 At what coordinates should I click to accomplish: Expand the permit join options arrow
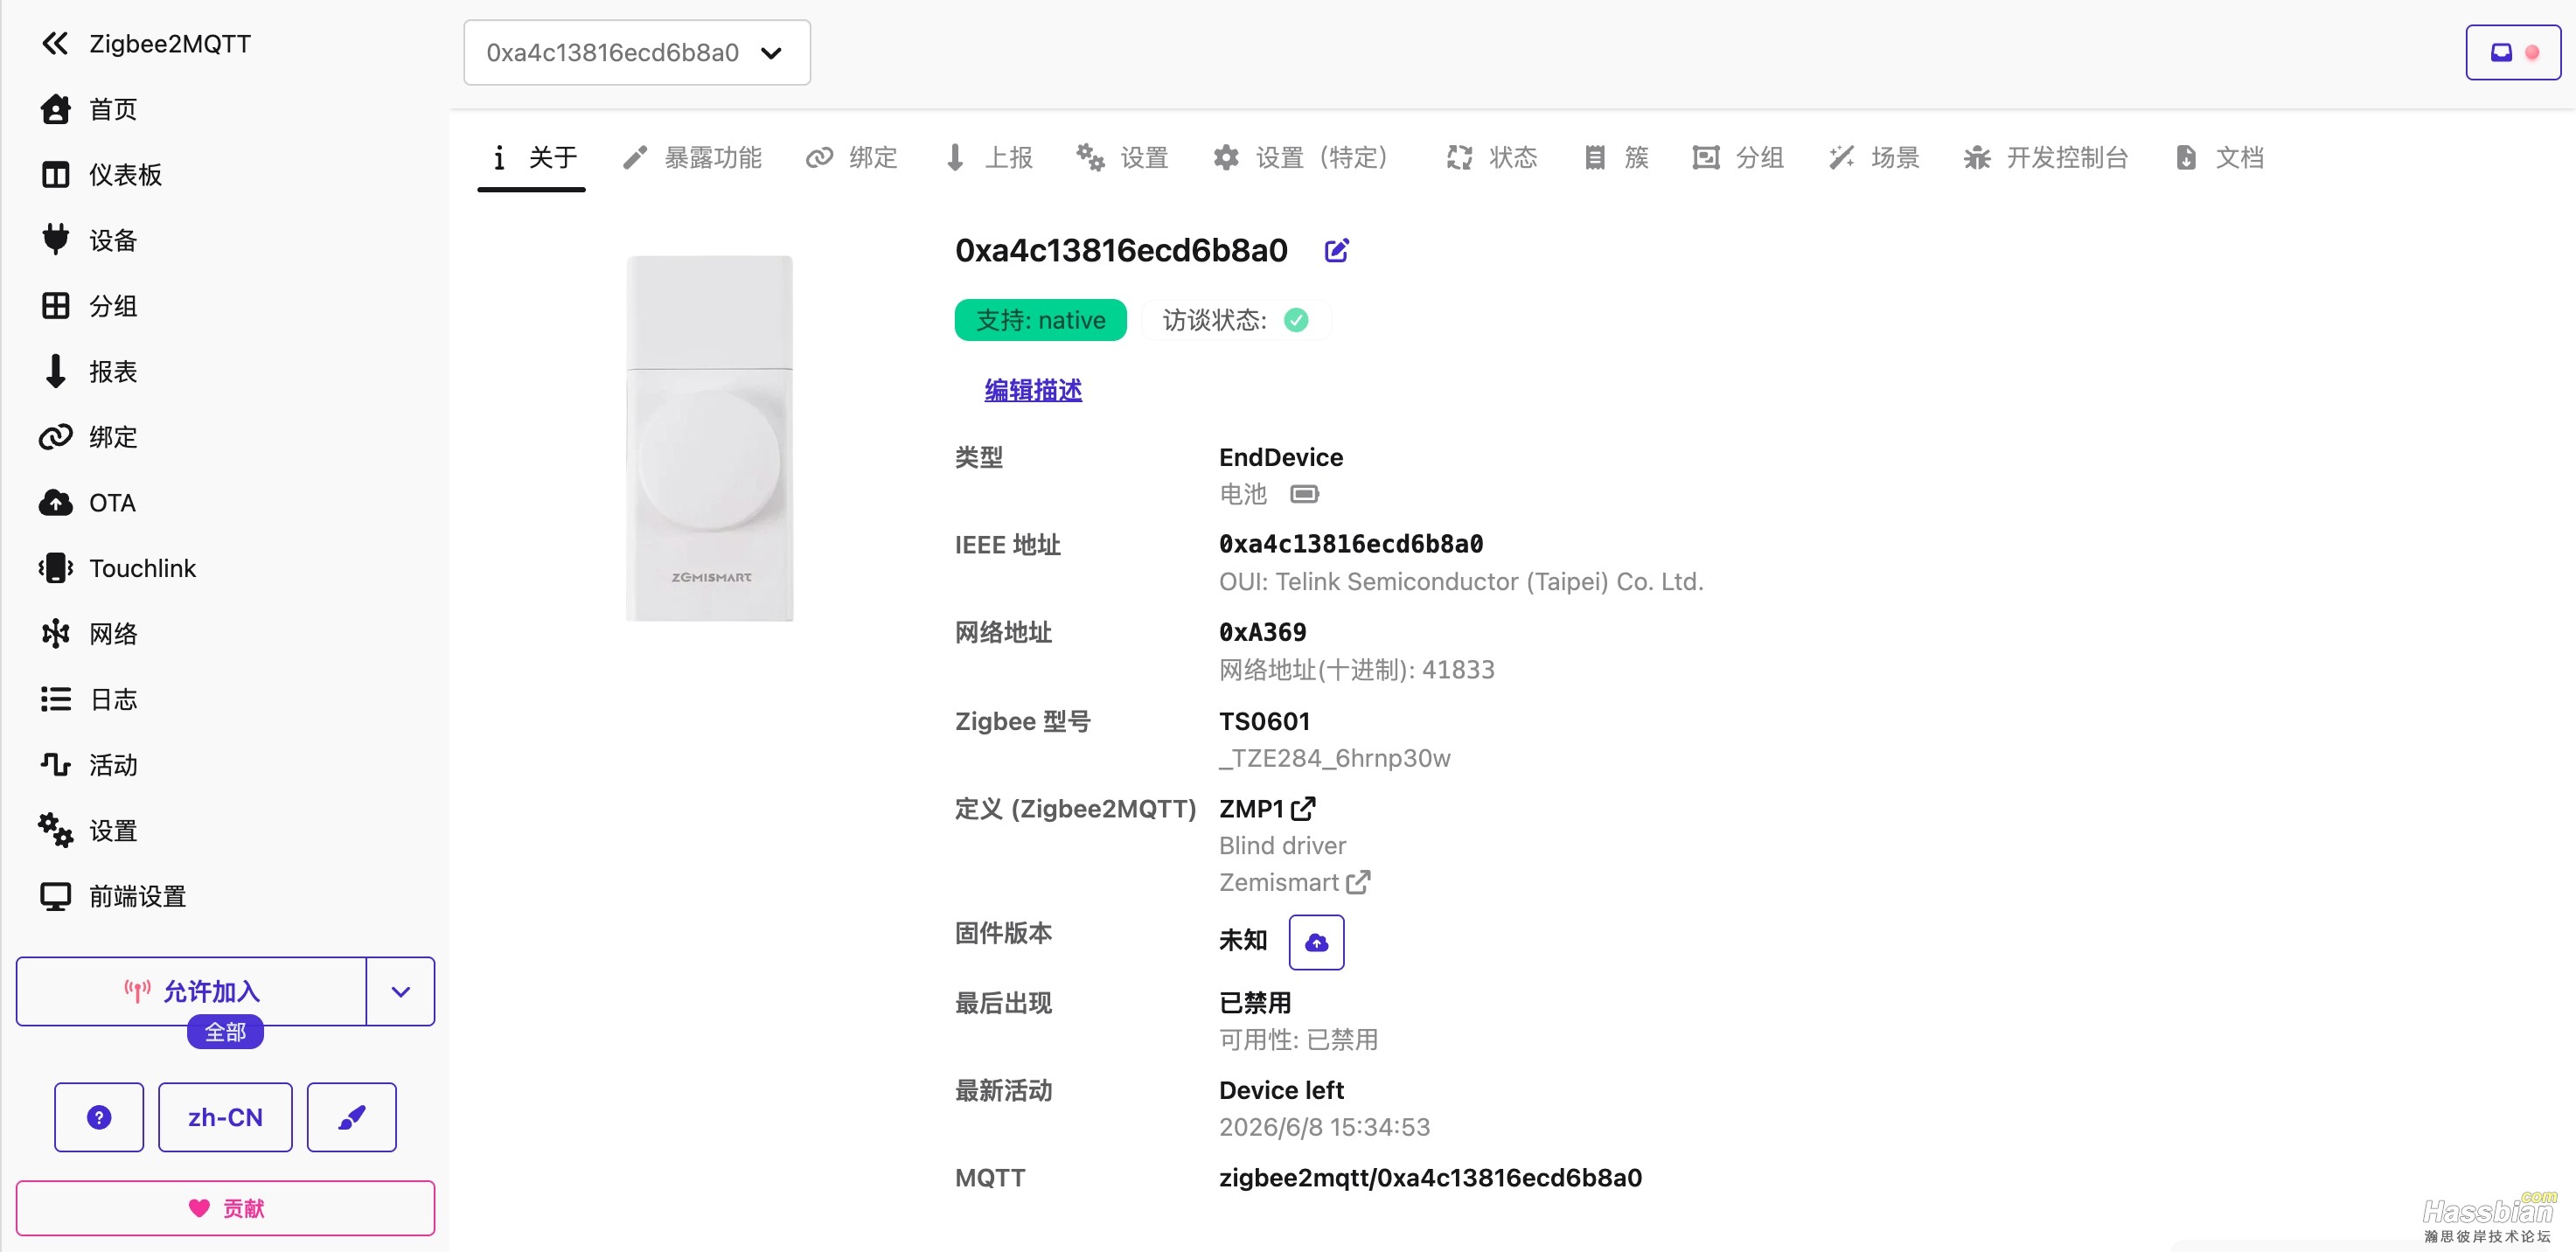400,991
